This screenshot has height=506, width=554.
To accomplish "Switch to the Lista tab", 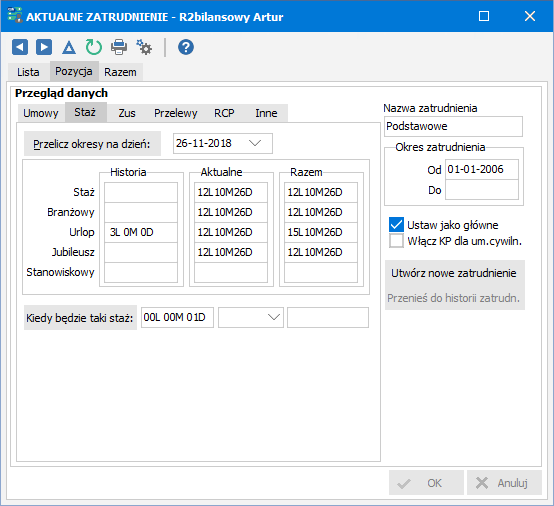I will [28, 72].
